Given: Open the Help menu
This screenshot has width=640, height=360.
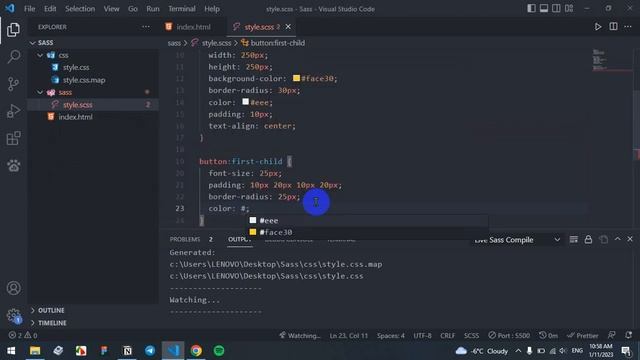Looking at the screenshot, I should [x=212, y=9].
